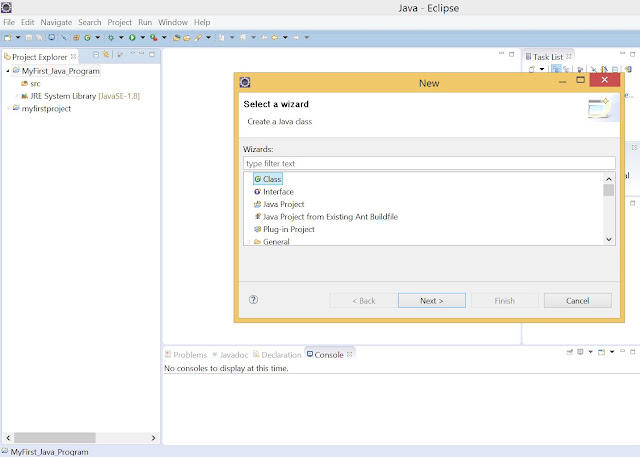Click the Open Task folder toolbar icon
Viewport: 640px width, 457px height.
(x=187, y=38)
